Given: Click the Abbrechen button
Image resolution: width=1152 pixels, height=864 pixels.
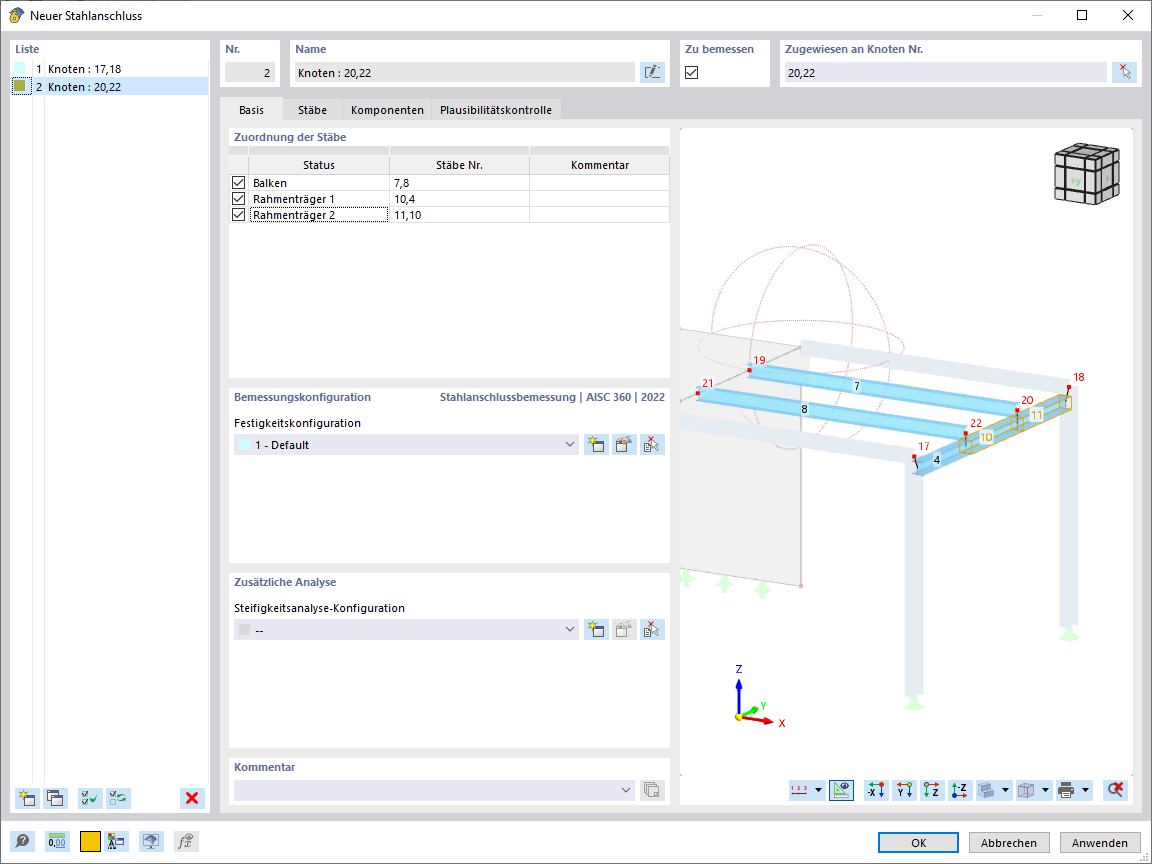Looking at the screenshot, I should point(1009,843).
